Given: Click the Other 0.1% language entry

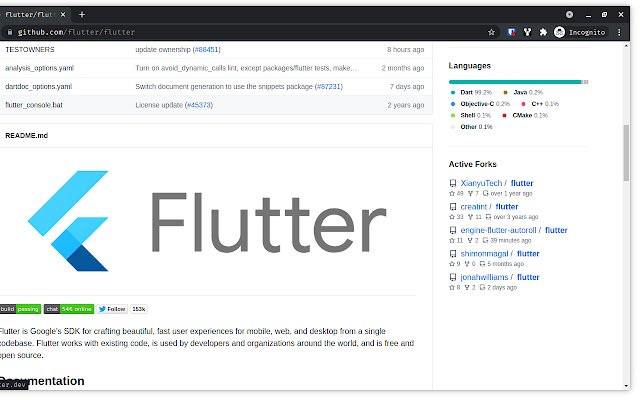Looking at the screenshot, I should coord(471,127).
